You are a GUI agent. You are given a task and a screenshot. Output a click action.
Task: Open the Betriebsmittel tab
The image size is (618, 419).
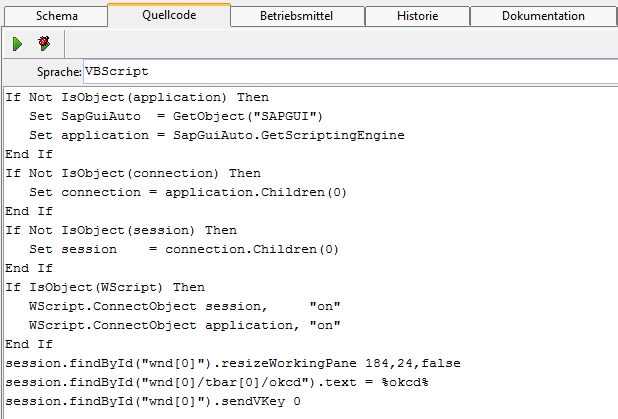click(x=298, y=16)
